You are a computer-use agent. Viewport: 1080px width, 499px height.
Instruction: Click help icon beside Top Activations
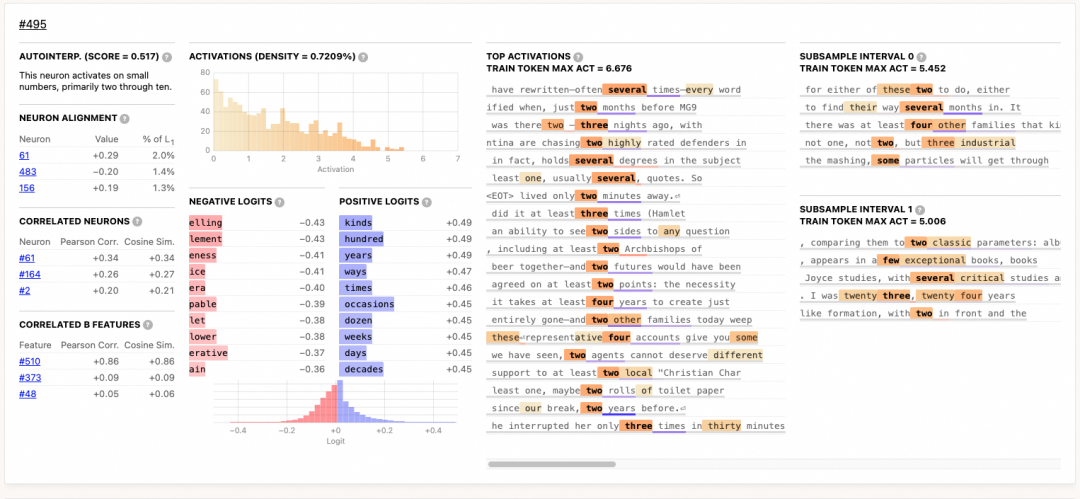(x=578, y=57)
